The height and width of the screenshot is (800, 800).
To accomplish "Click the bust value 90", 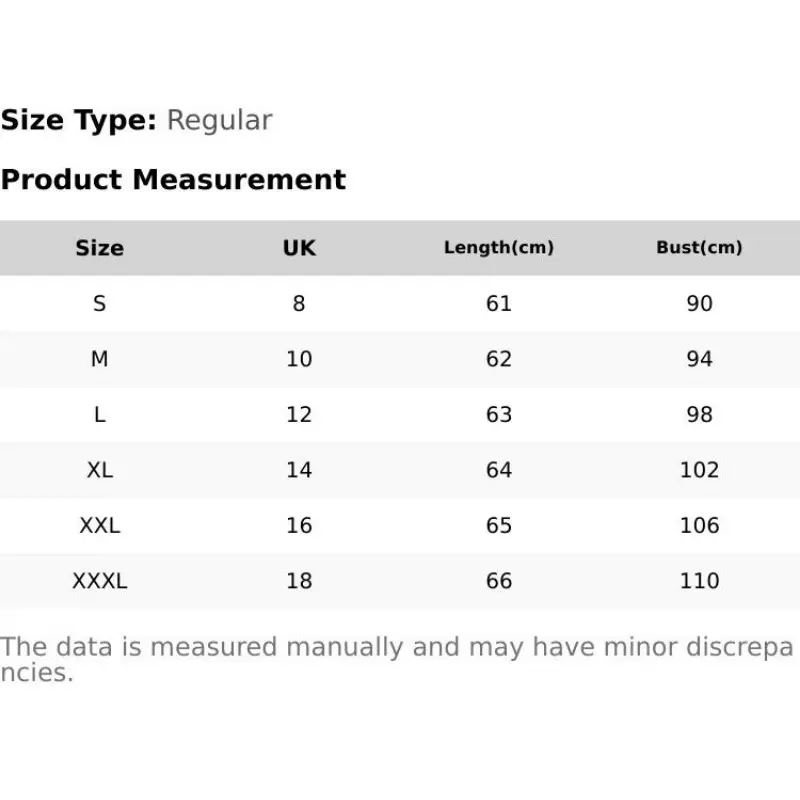I will 699,304.
